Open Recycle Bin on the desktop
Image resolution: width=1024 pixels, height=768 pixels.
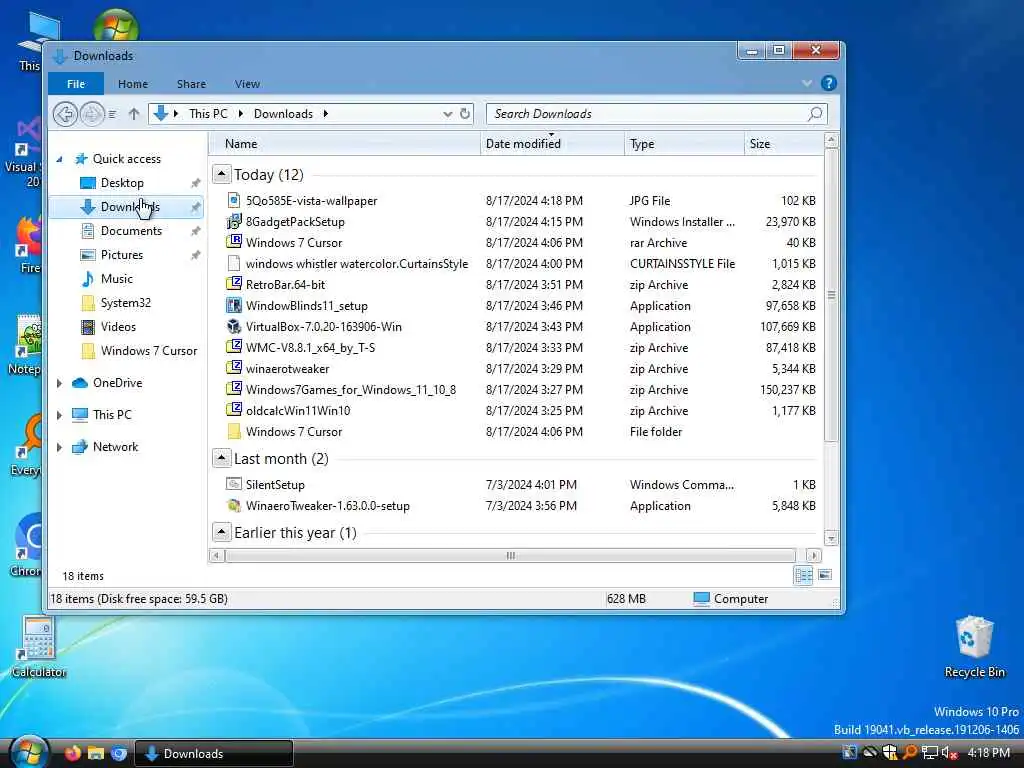(974, 647)
